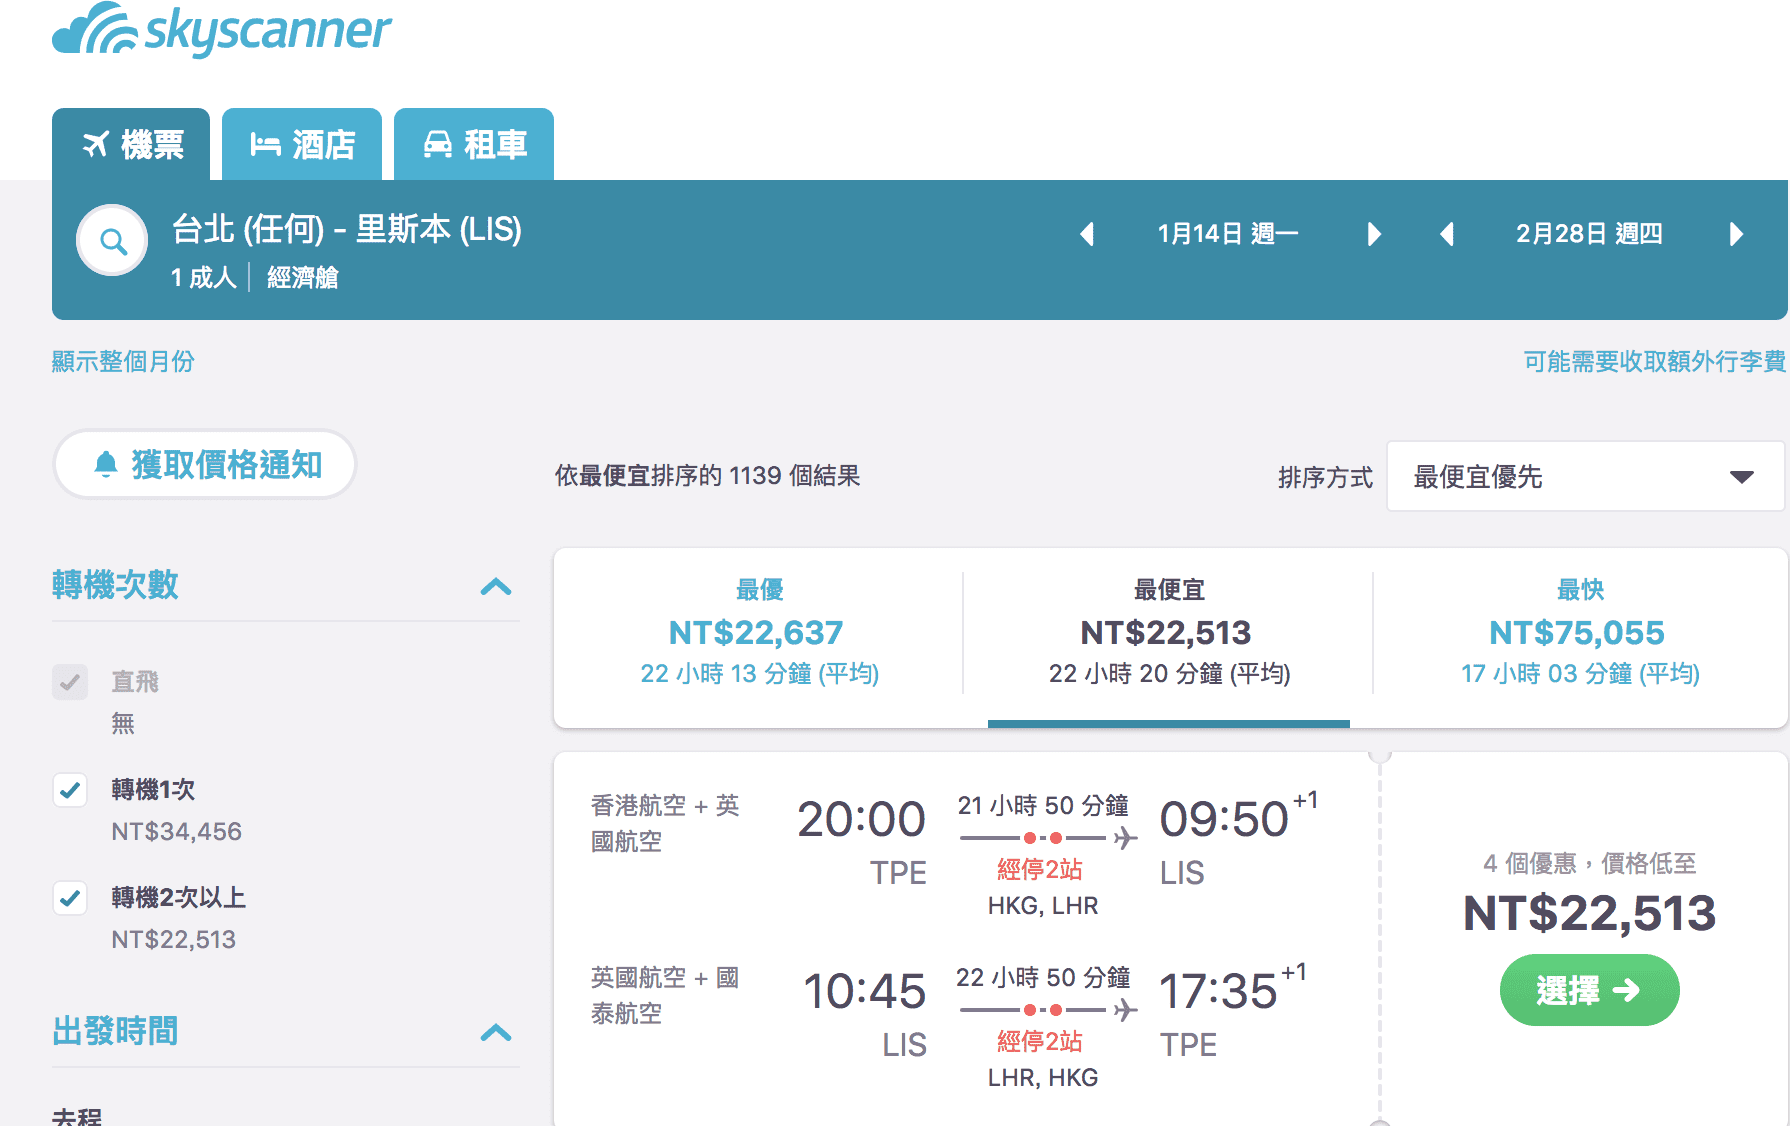Click the 10:45 LIS departure time
This screenshot has height=1126, width=1790.
[x=865, y=1013]
